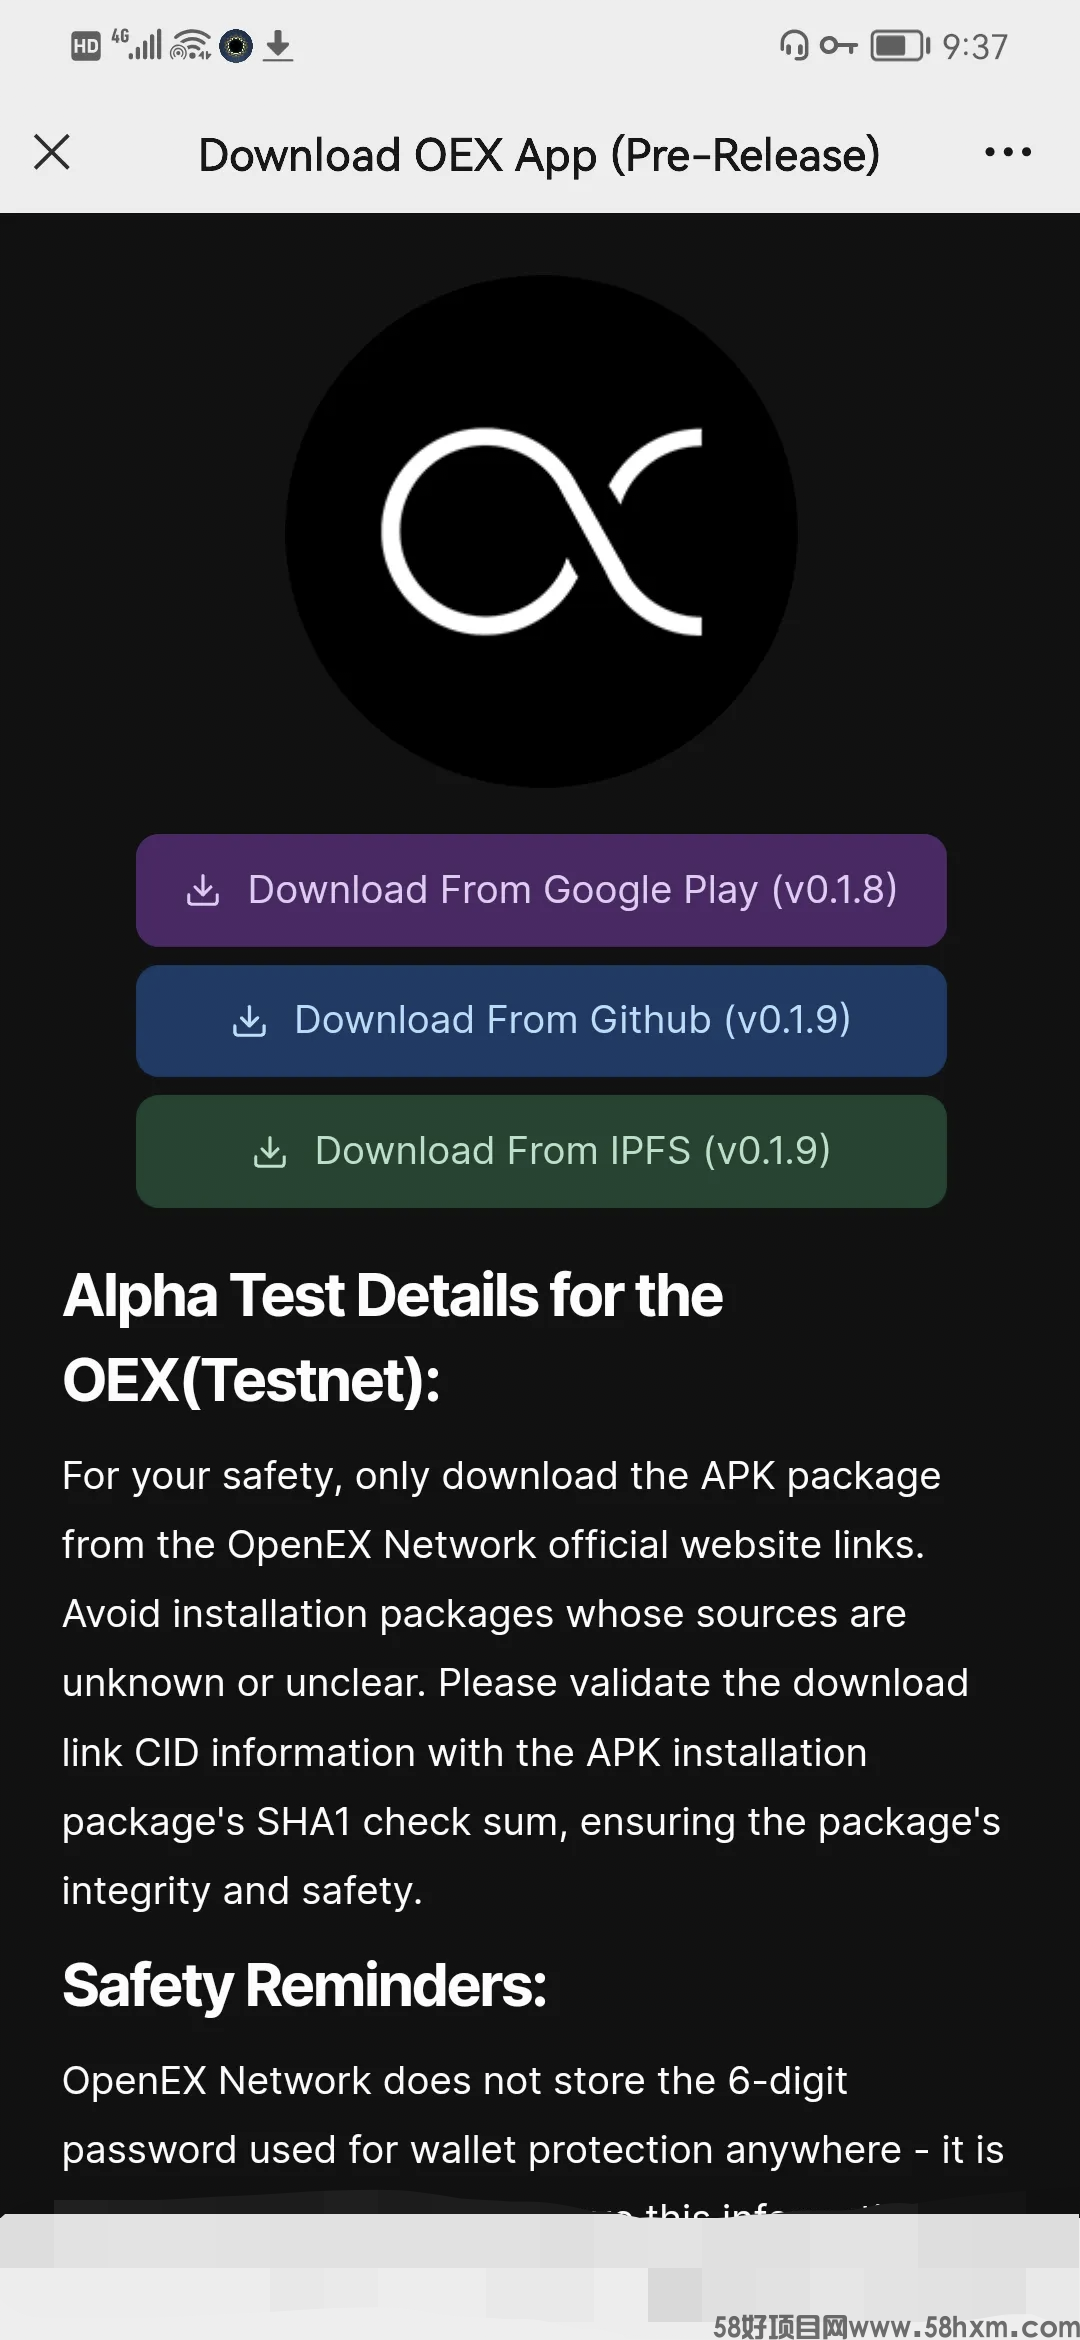Image resolution: width=1080 pixels, height=2340 pixels.
Task: Open the three-dot more options menu
Action: 1007,153
